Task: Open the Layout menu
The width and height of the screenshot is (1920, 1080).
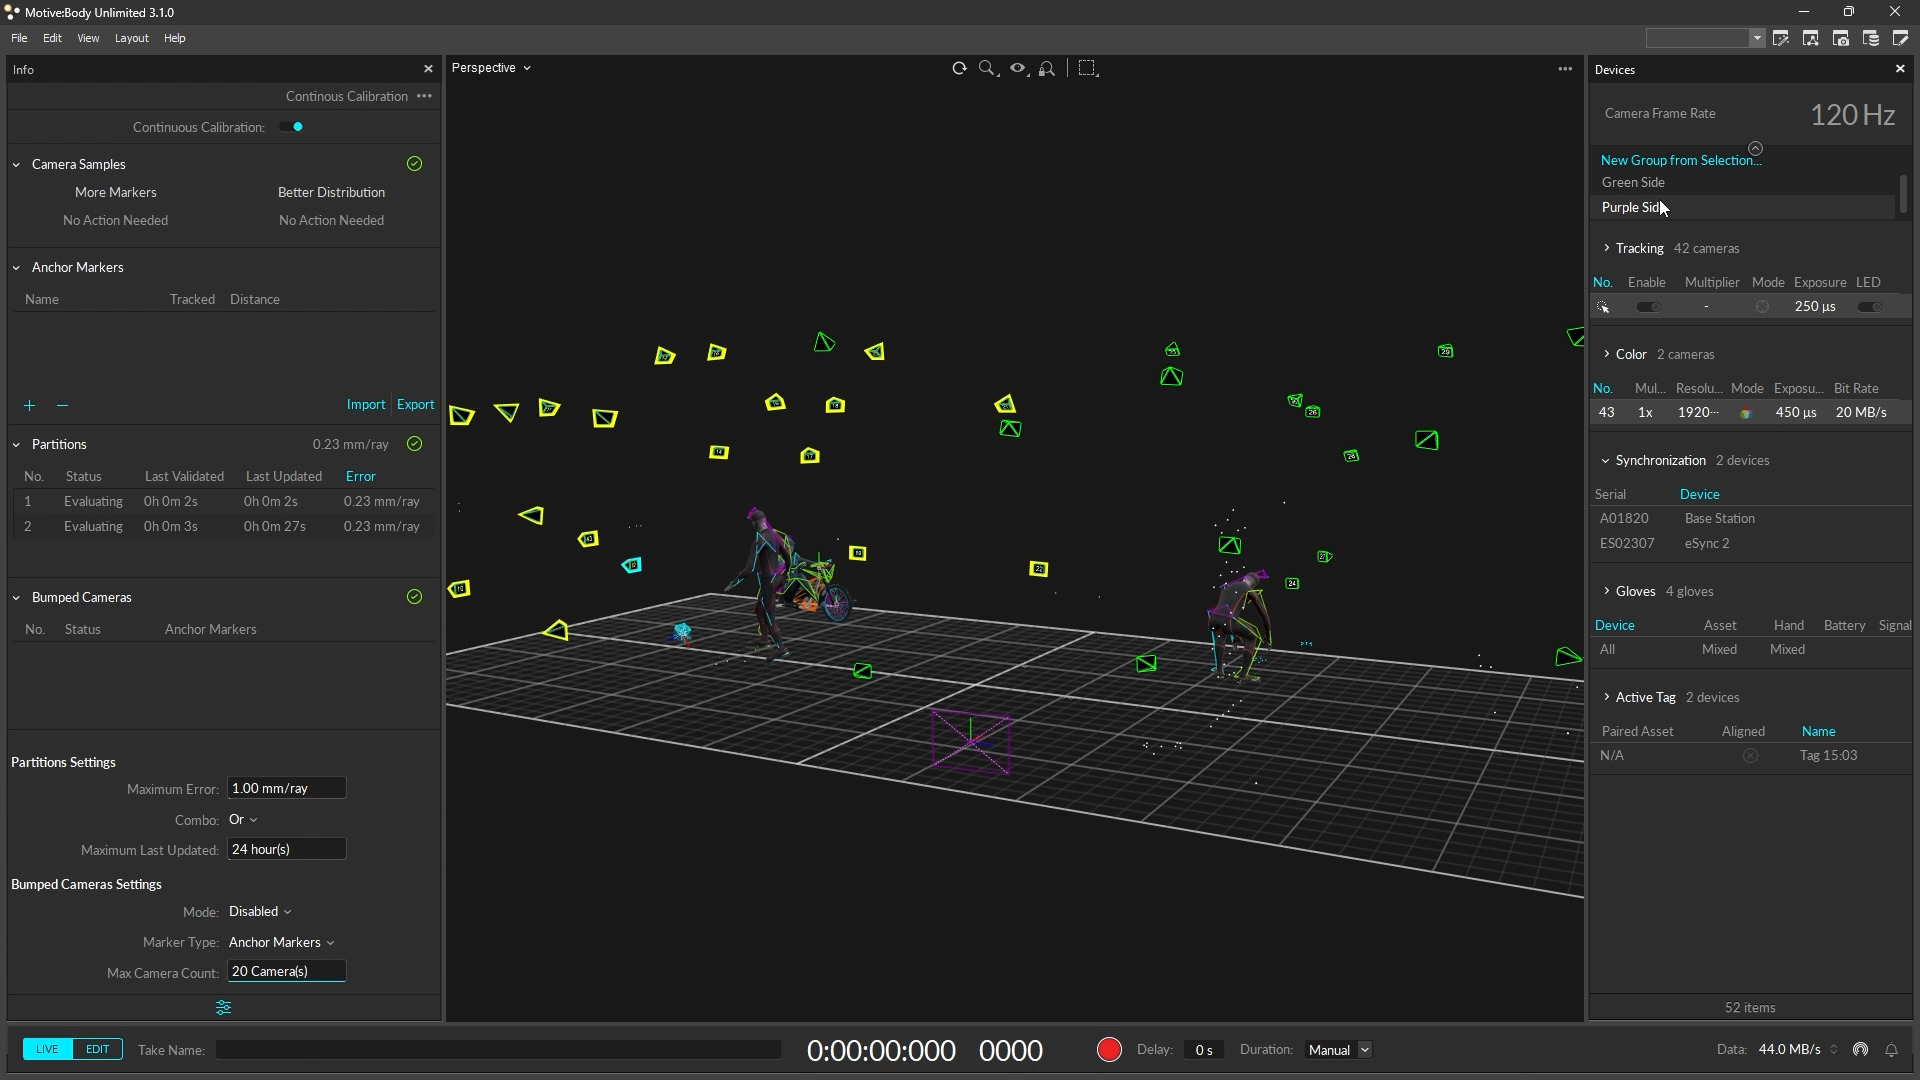Action: [x=131, y=38]
